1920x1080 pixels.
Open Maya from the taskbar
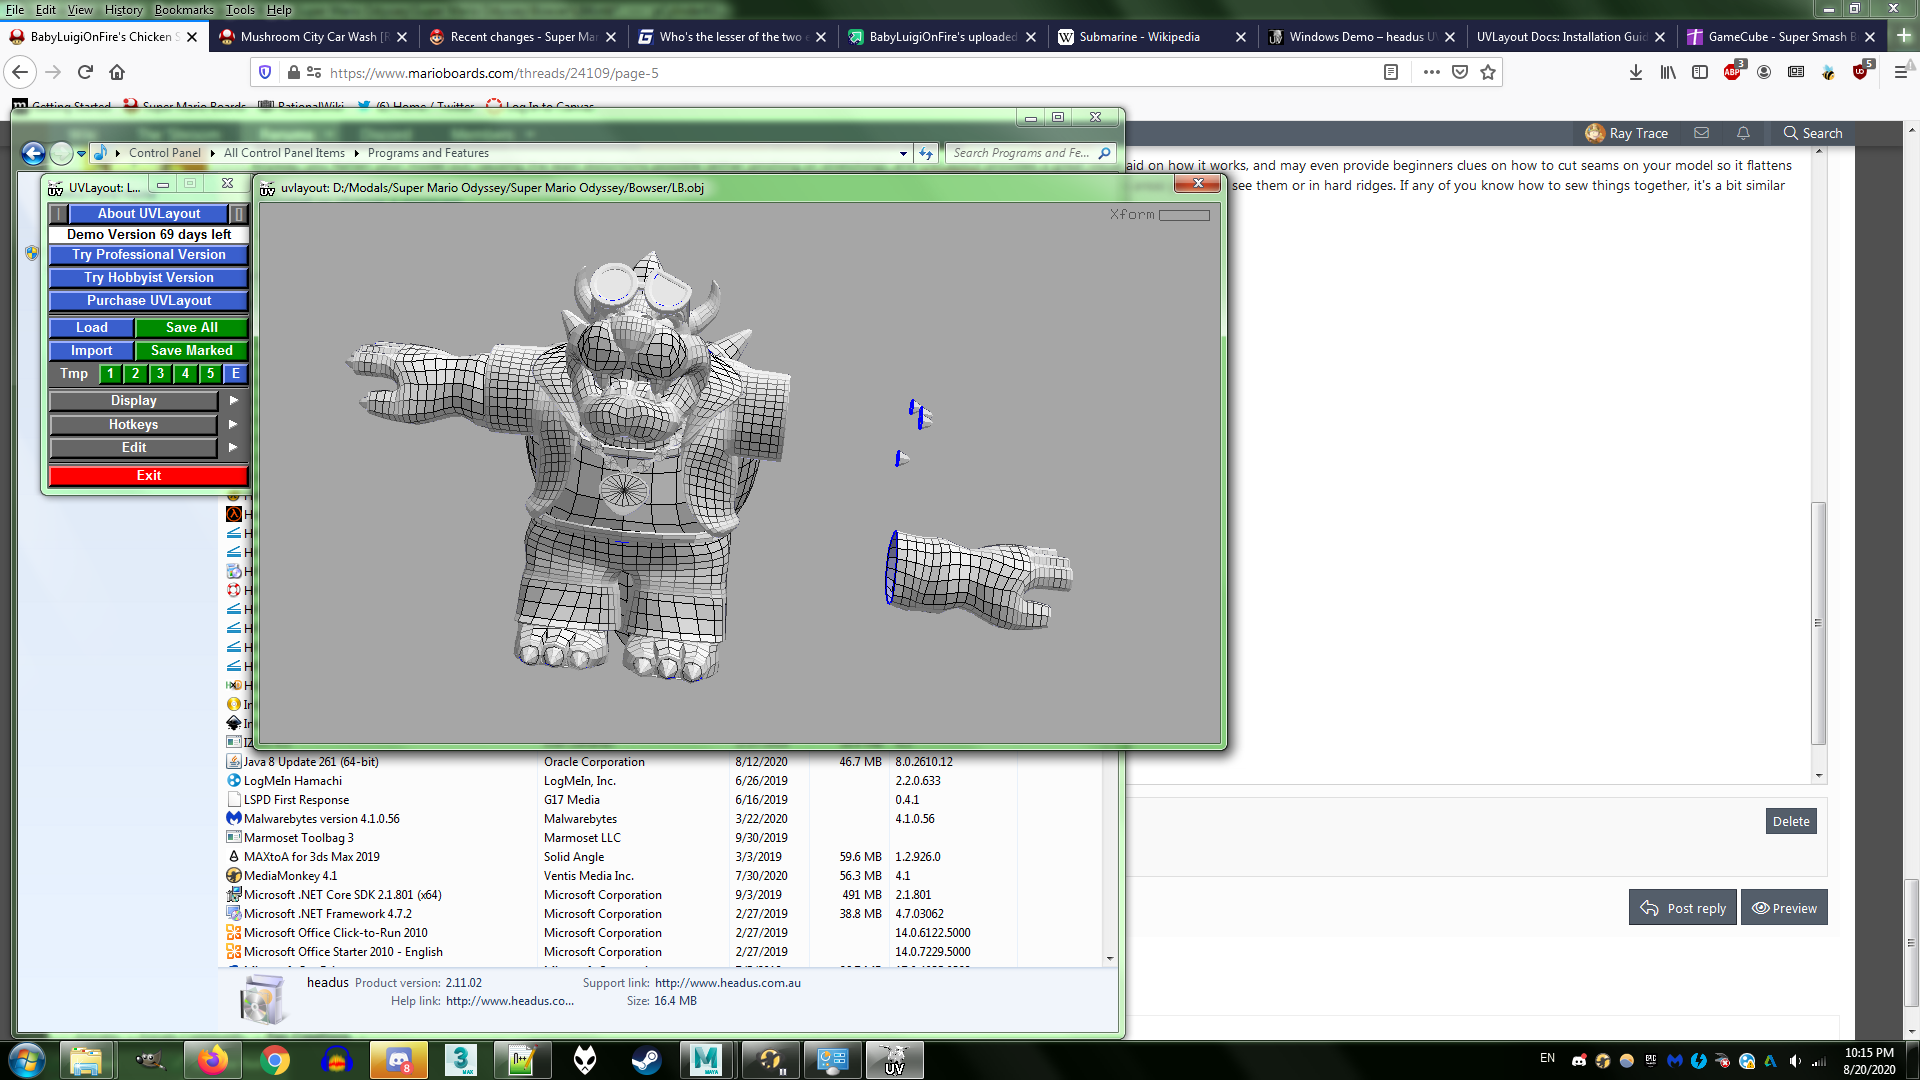click(x=706, y=1060)
